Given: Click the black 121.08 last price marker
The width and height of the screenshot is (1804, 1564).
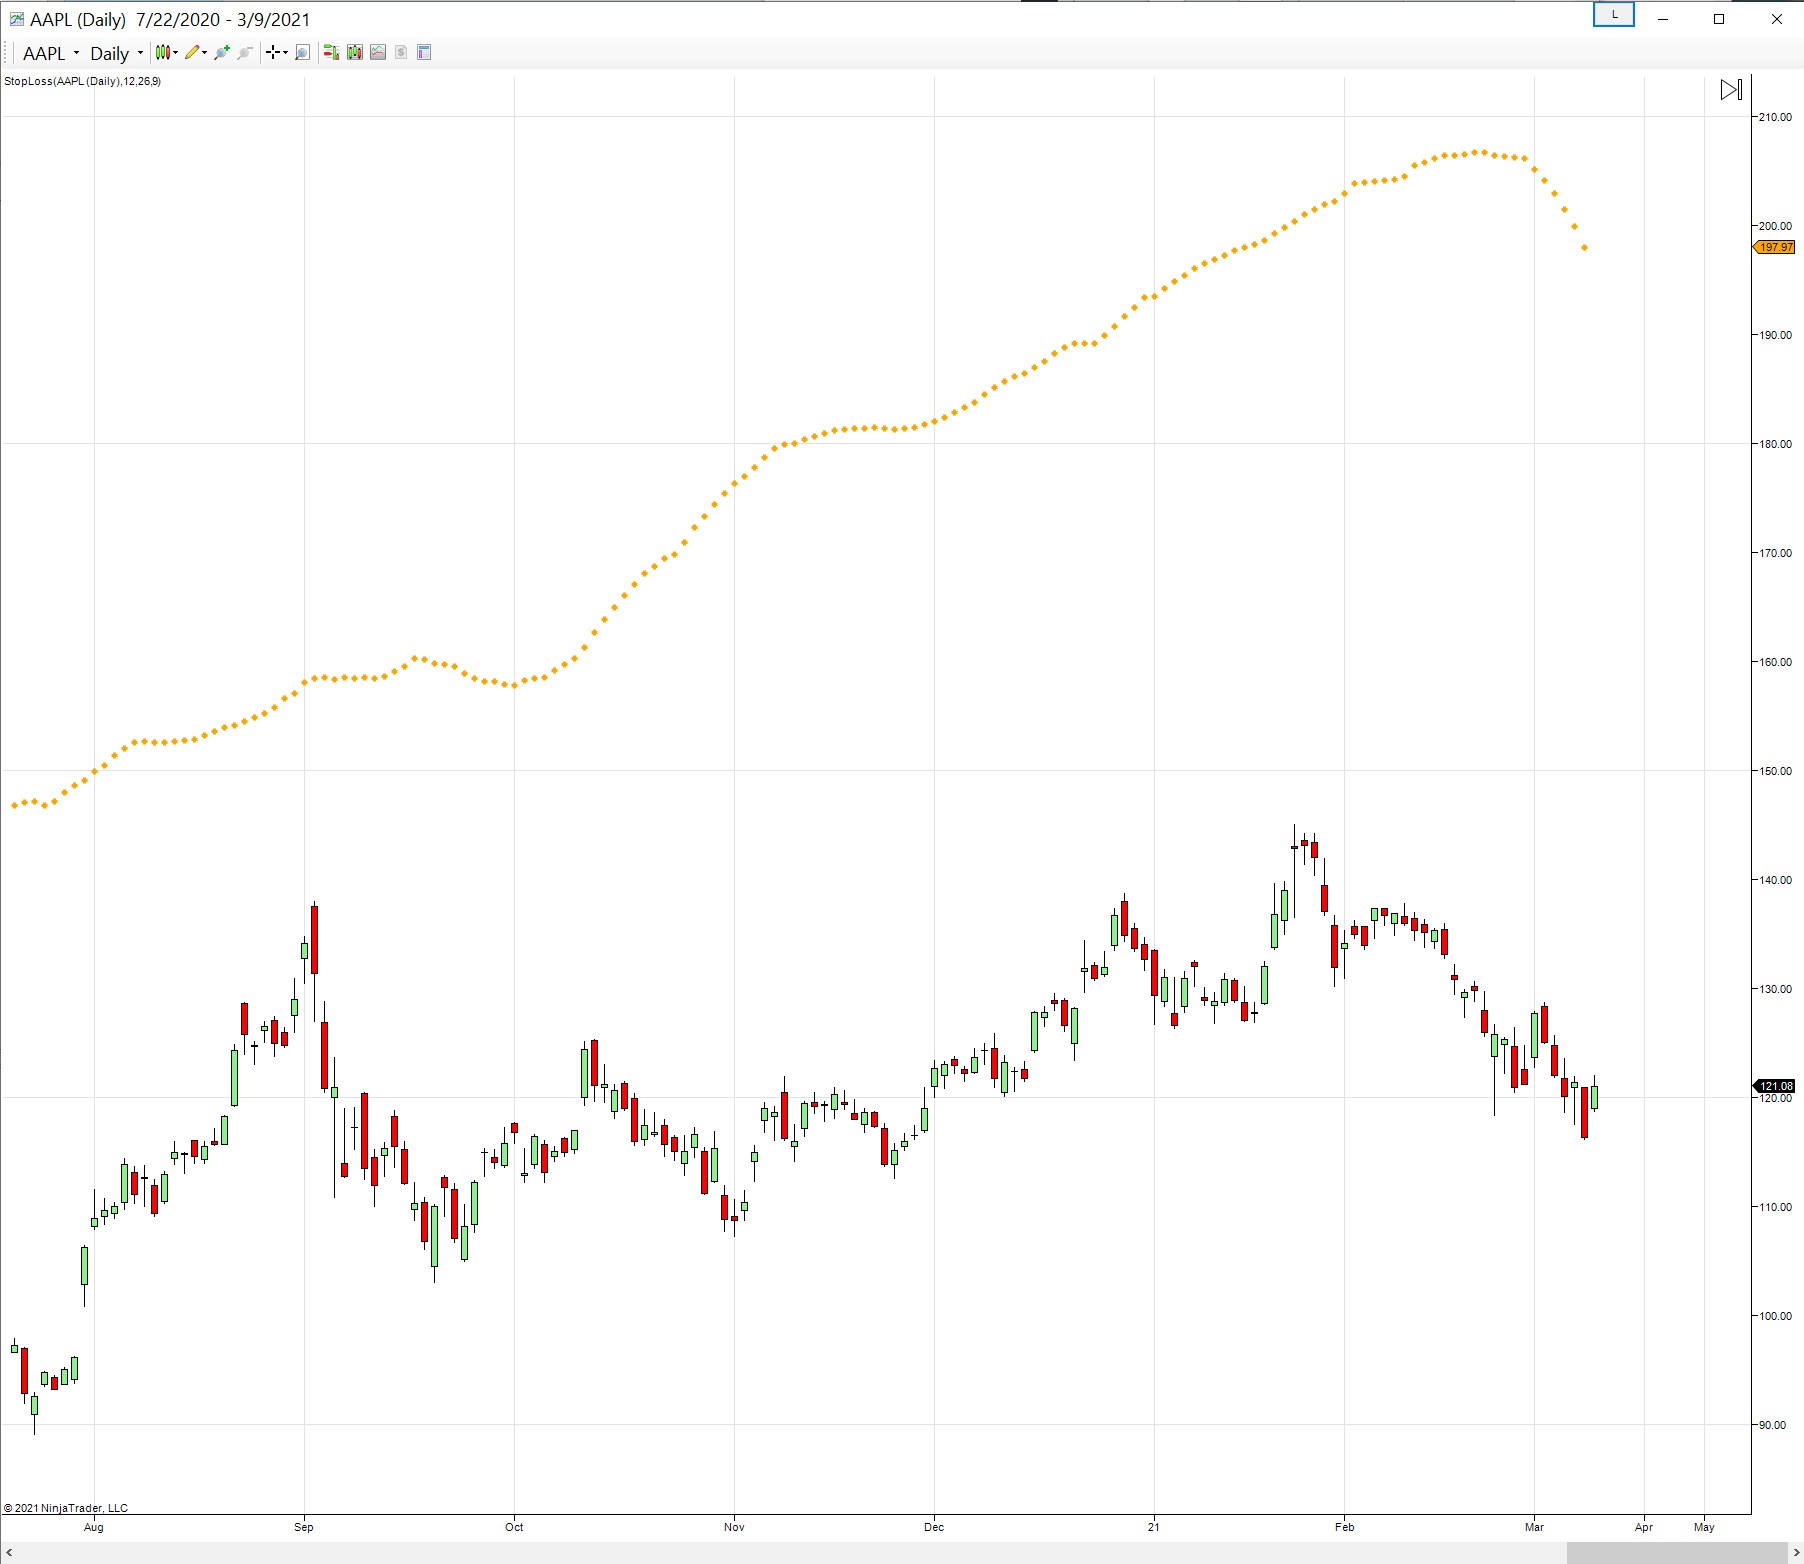Looking at the screenshot, I should coord(1775,1086).
